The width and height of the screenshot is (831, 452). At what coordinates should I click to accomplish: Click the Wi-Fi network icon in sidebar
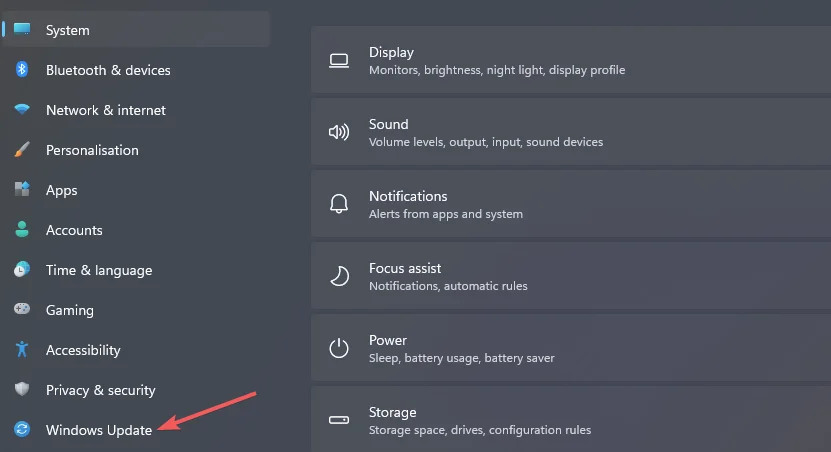coord(22,109)
